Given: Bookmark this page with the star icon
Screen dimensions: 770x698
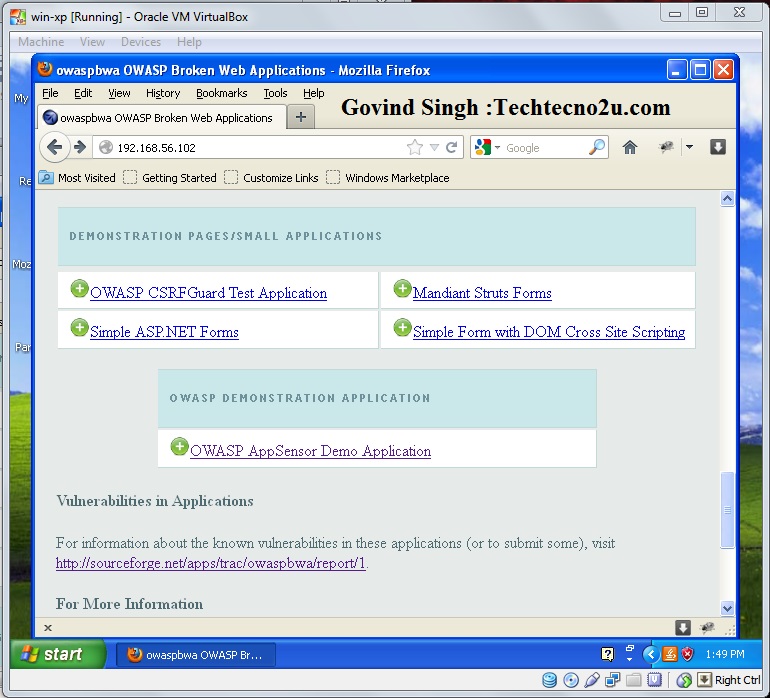Looking at the screenshot, I should point(415,147).
